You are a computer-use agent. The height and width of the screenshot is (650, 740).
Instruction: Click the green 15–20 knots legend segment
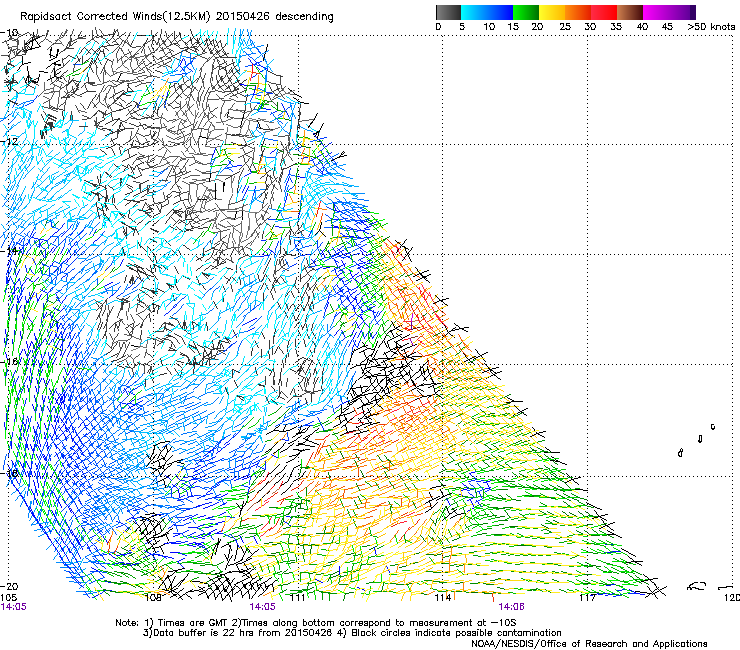coord(526,12)
